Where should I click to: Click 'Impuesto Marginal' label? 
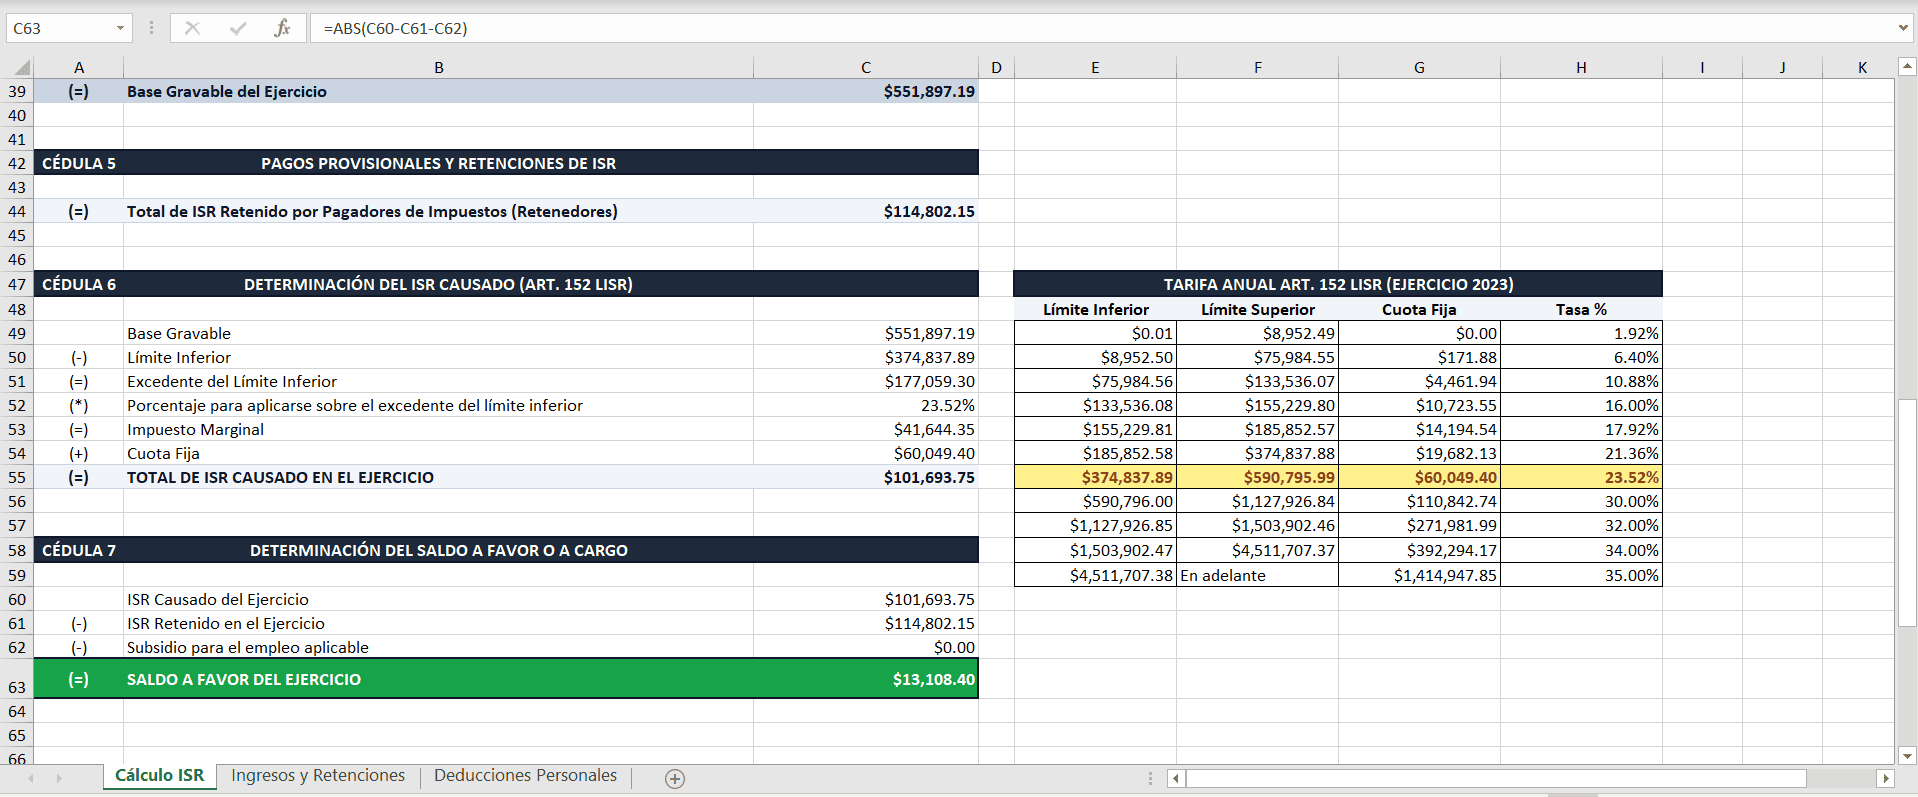click(x=196, y=429)
